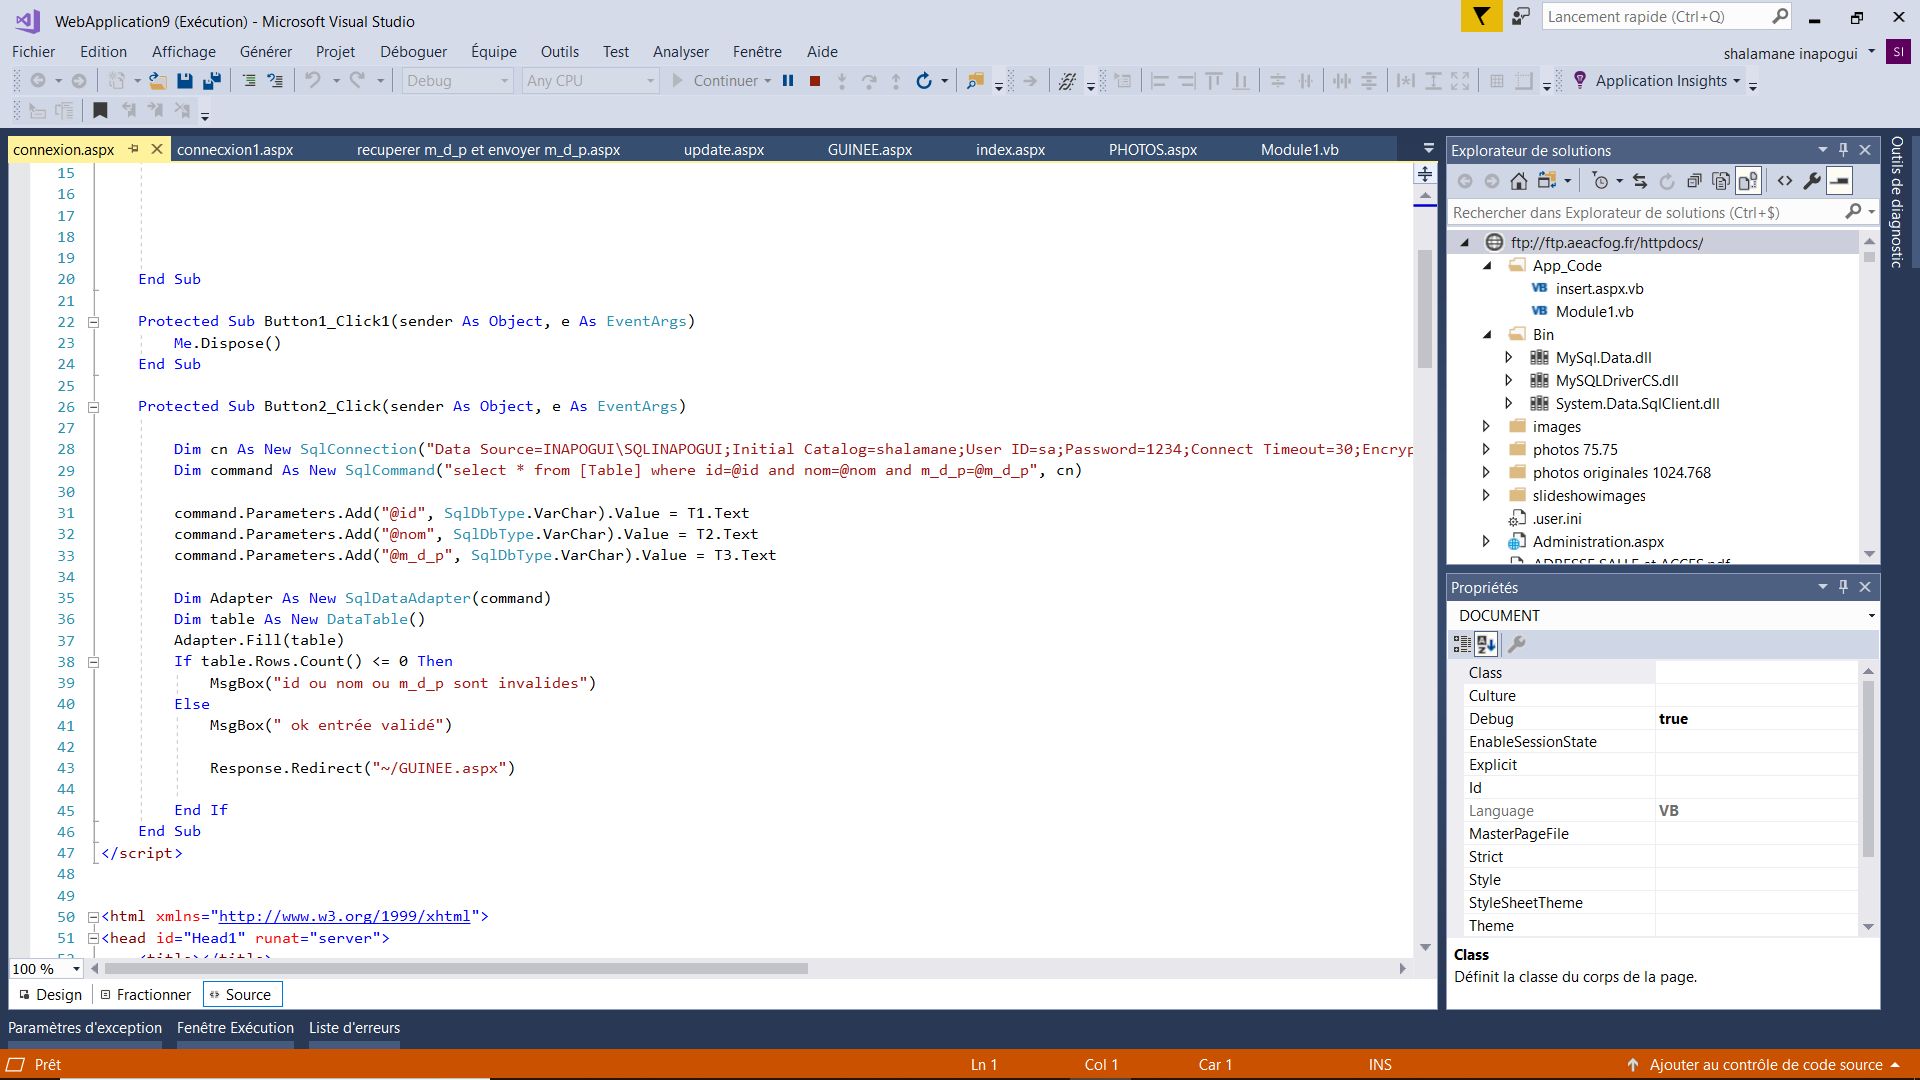This screenshot has width=1920, height=1080.
Task: Toggle Preview Selected Items in Explorateur de solutions
Action: pyautogui.click(x=1839, y=181)
